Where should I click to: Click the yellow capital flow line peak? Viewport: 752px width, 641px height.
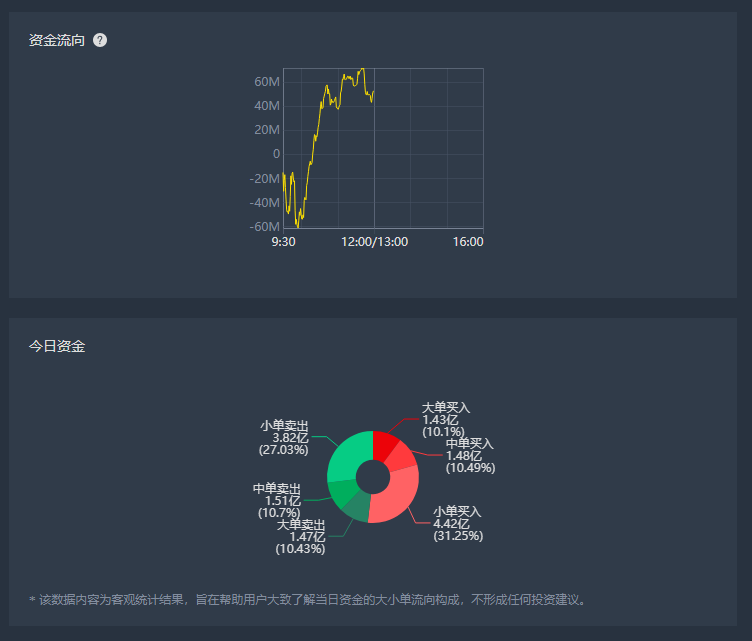pyautogui.click(x=363, y=70)
